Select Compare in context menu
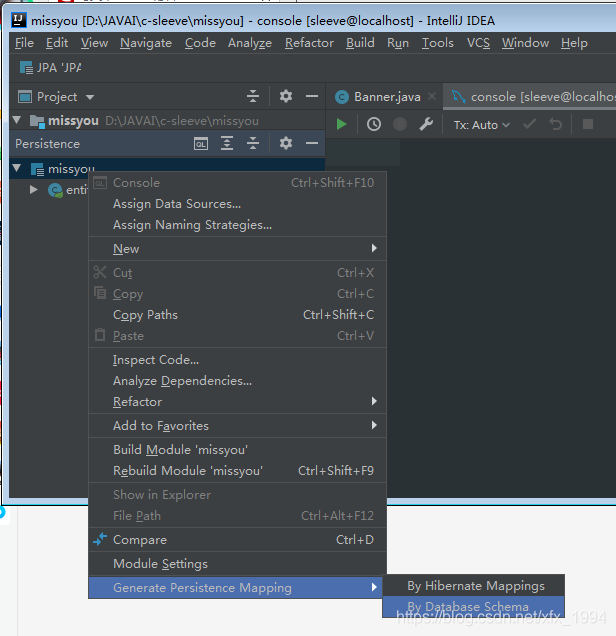Screen dimensions: 616x636 pyautogui.click(x=238, y=540)
